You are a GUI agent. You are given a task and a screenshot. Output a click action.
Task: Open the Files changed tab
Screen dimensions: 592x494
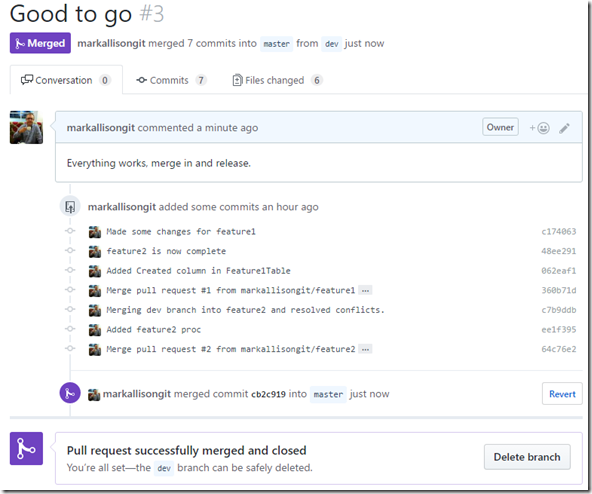277,80
